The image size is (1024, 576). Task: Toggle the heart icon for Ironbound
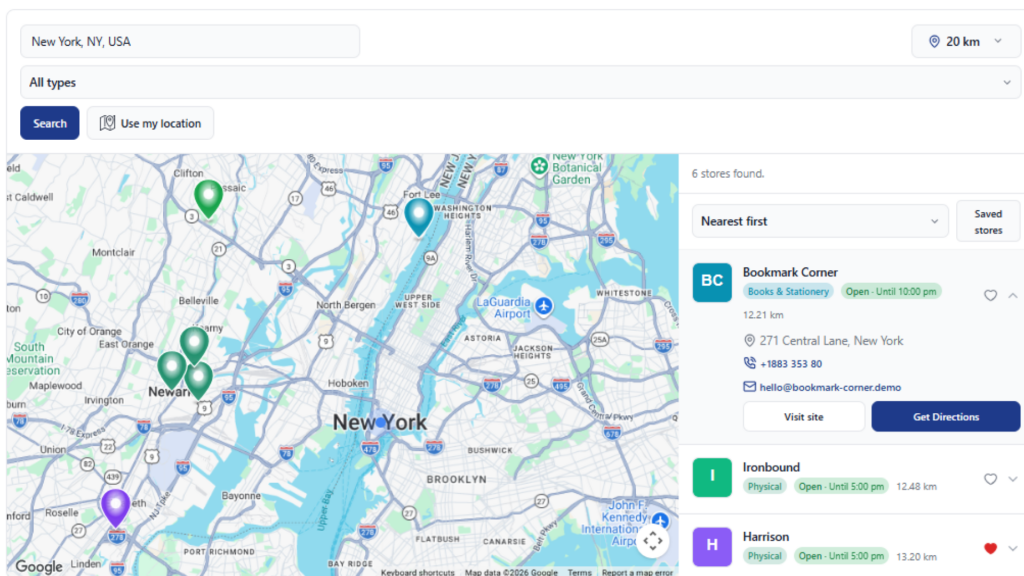[x=990, y=479]
